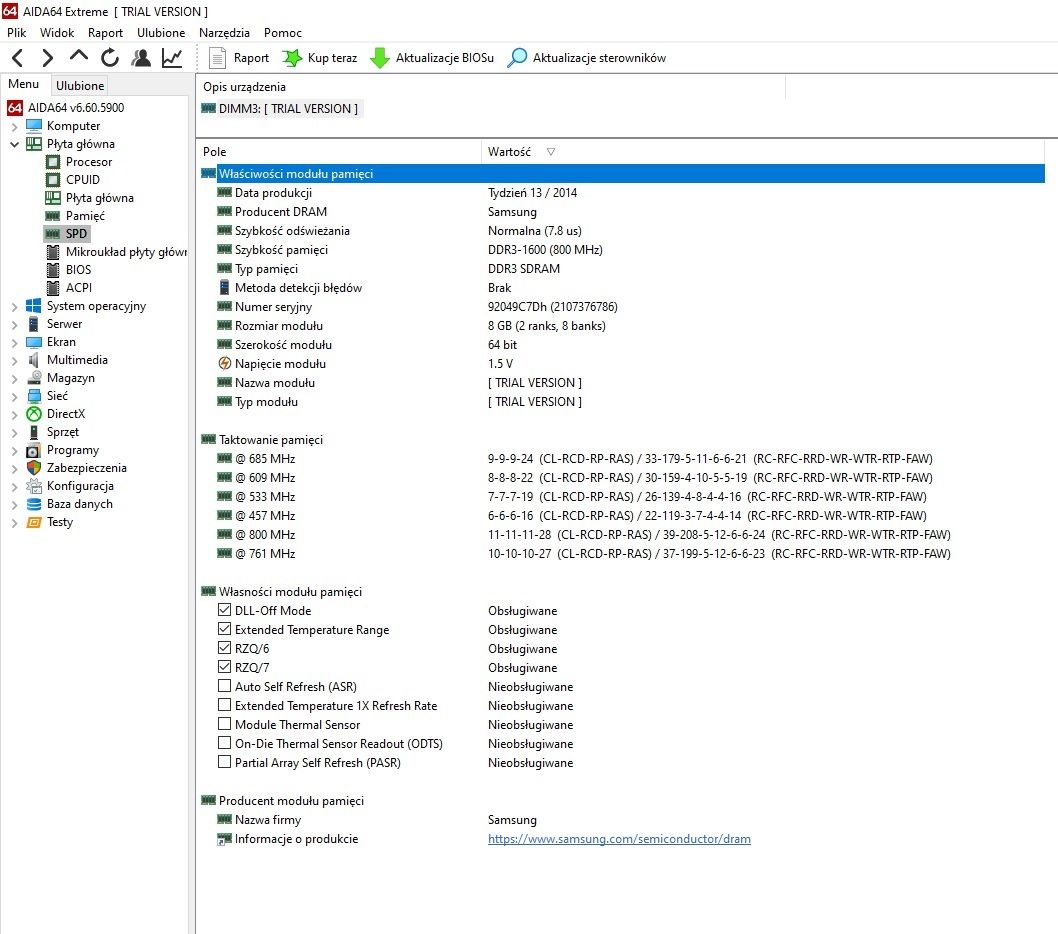
Task: Open the graph chart toolbar icon
Action: 172,58
